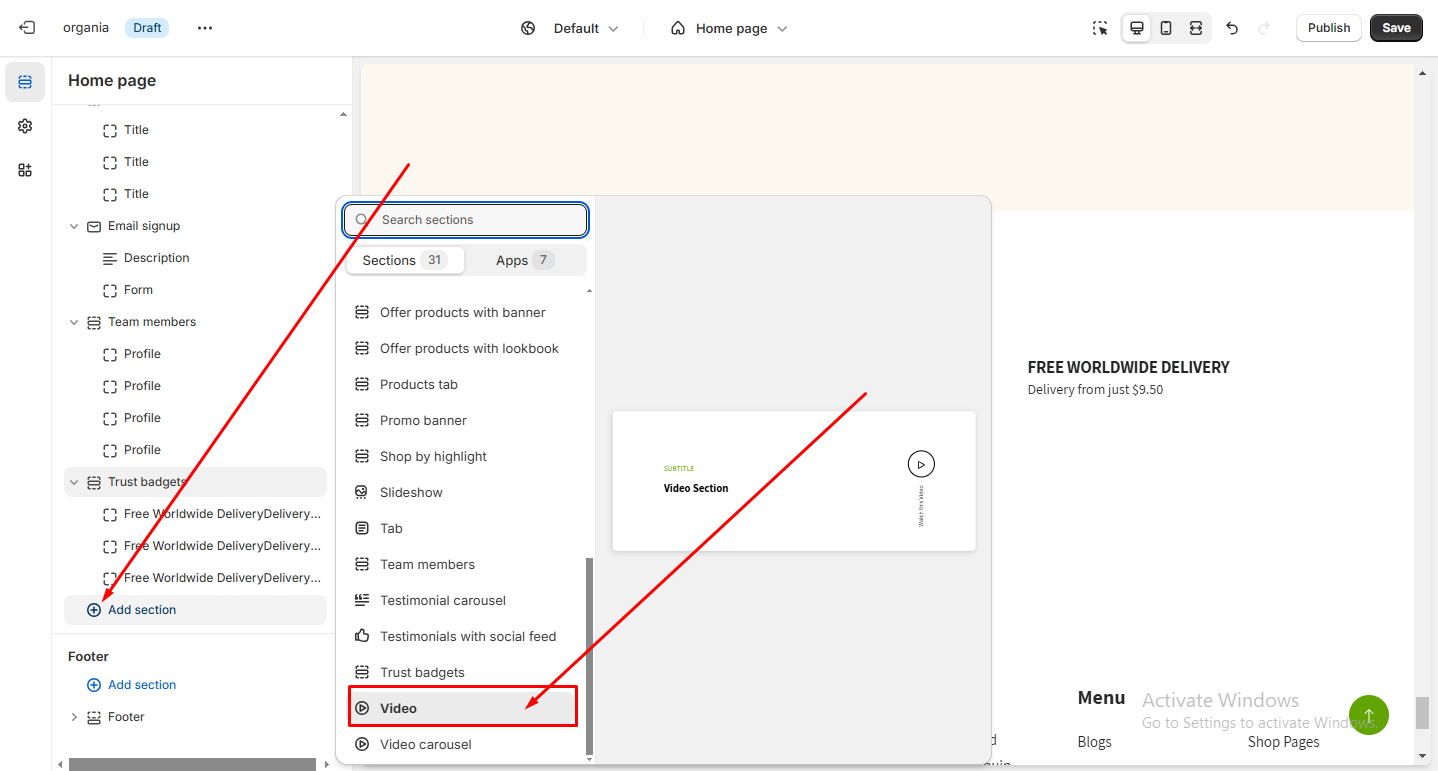The width and height of the screenshot is (1438, 771).
Task: Click the Menu footer heading
Action: coord(1101,698)
